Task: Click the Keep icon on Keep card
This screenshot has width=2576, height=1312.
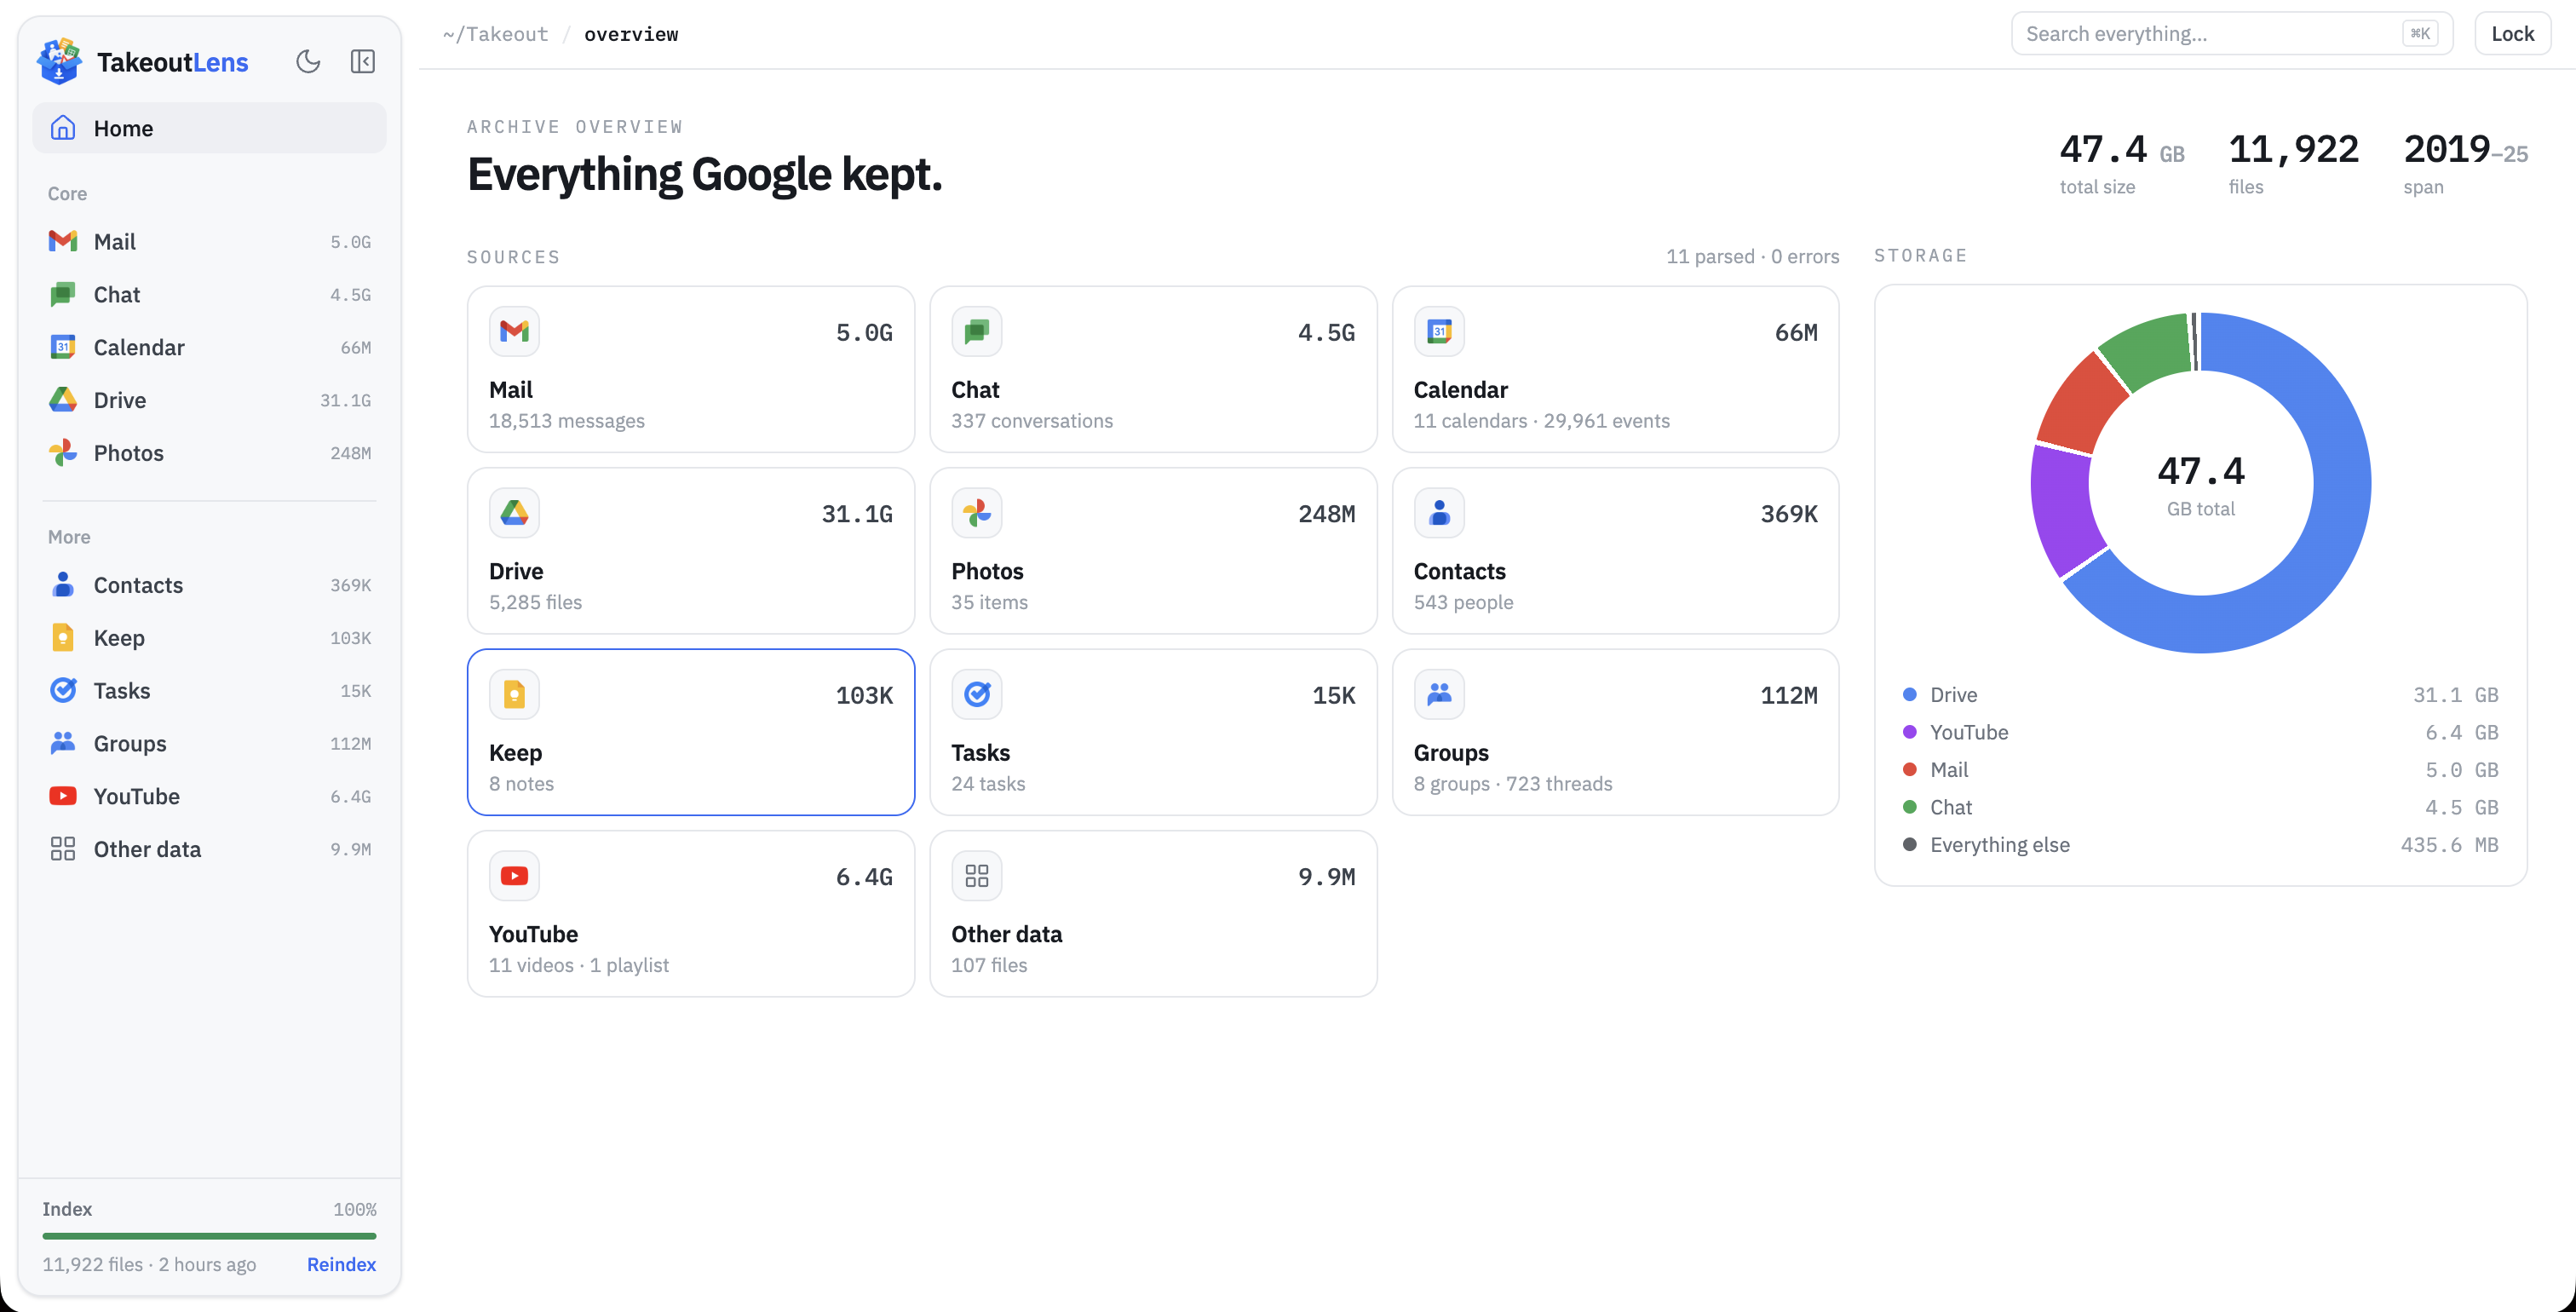Action: (514, 694)
